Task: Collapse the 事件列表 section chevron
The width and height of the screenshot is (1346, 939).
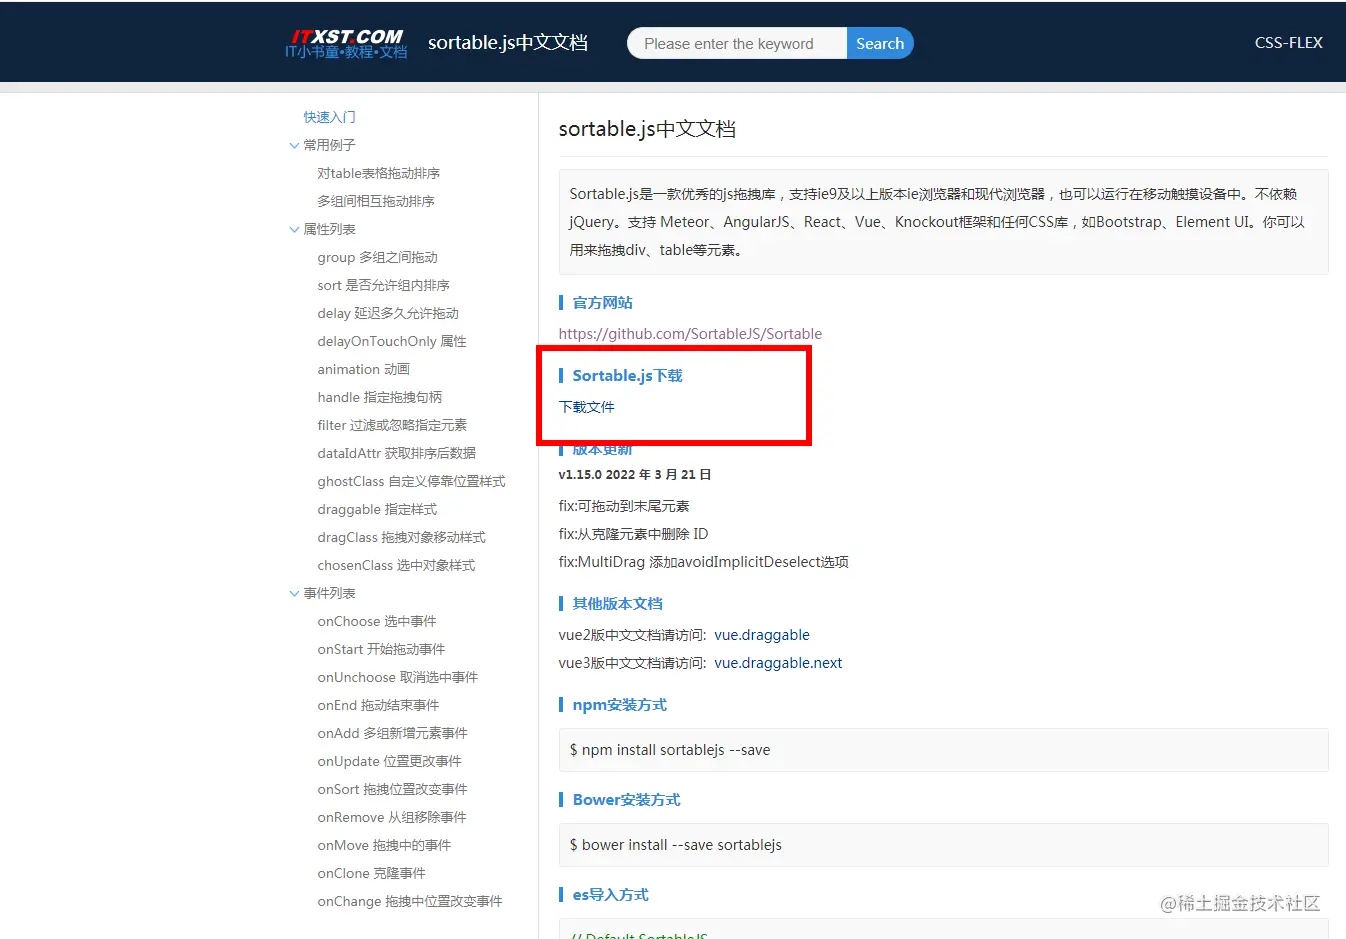Action: [x=294, y=593]
